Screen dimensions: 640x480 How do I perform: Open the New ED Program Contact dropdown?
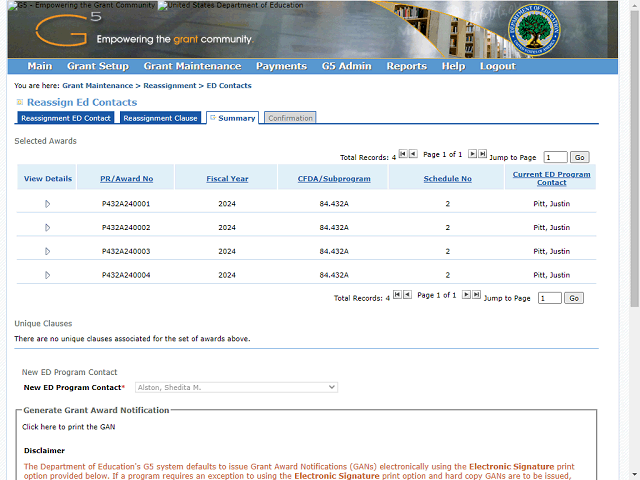(x=236, y=387)
